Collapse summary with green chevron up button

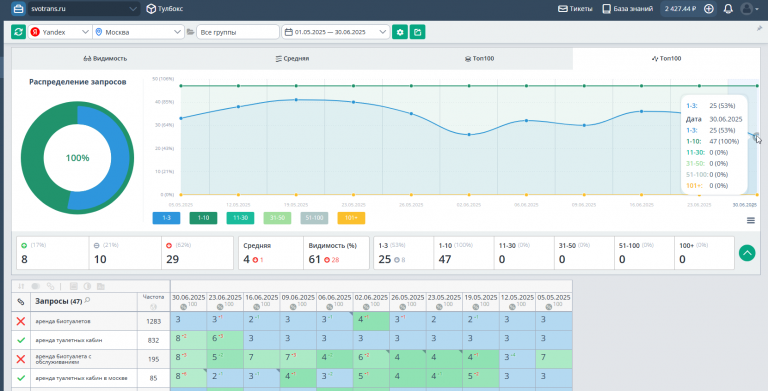click(x=747, y=253)
